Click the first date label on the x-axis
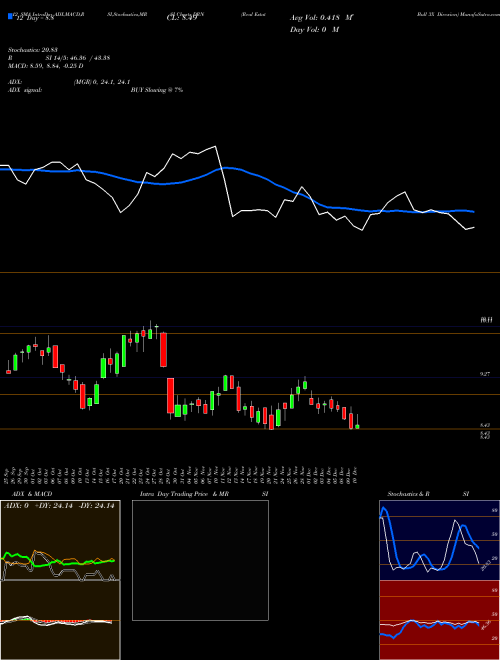Viewport: 500px width, 660px height. coord(8,474)
